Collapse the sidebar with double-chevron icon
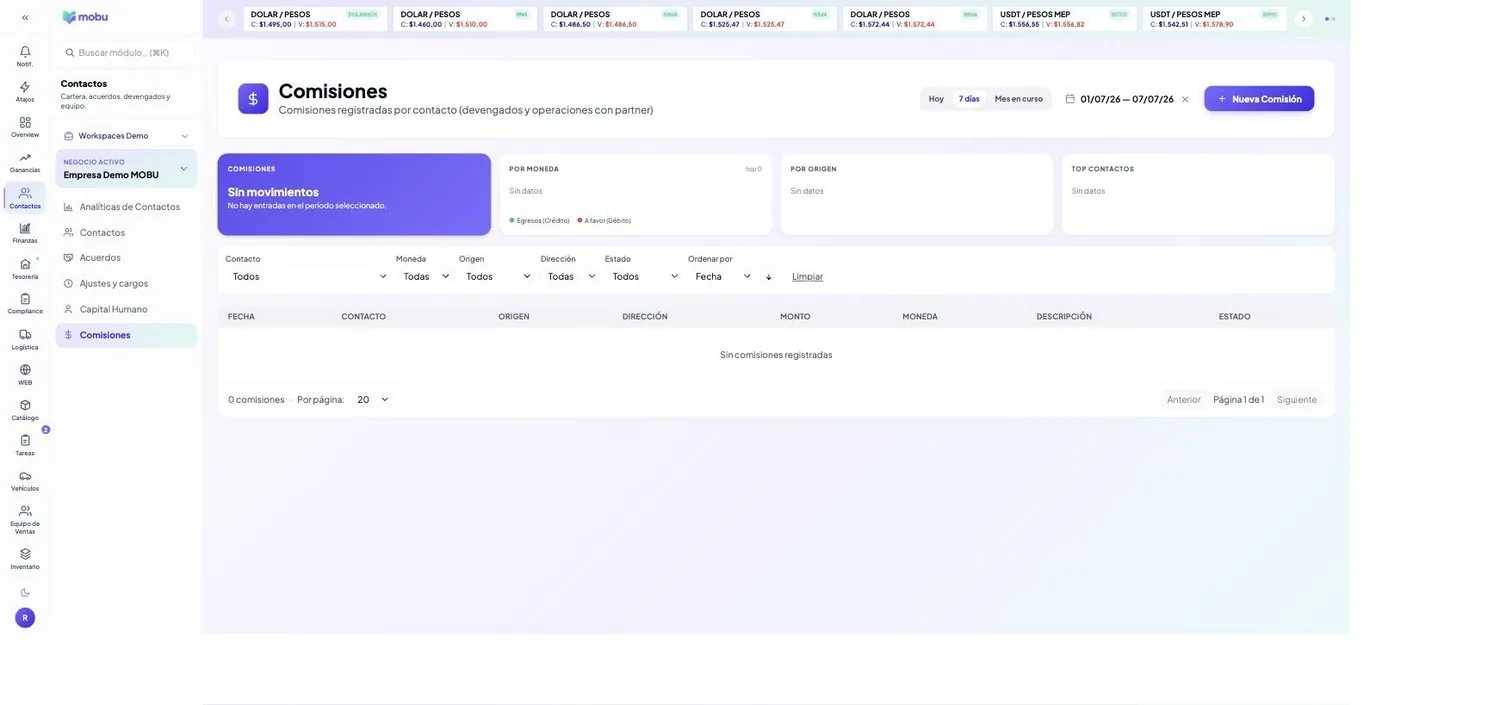 click(25, 17)
